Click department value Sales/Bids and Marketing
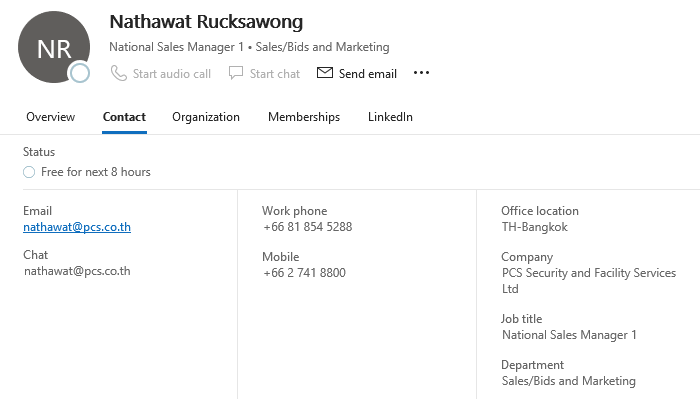This screenshot has height=399, width=700. tap(569, 381)
